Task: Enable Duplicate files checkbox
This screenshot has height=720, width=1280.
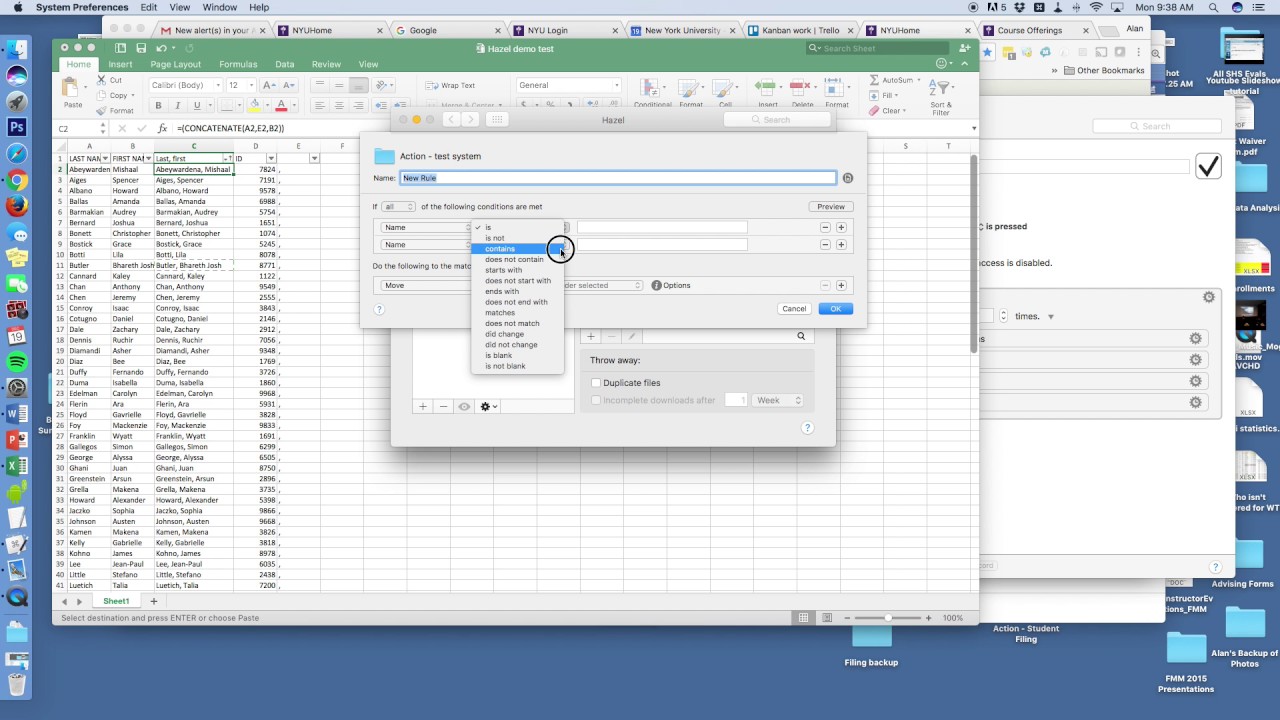Action: click(596, 383)
